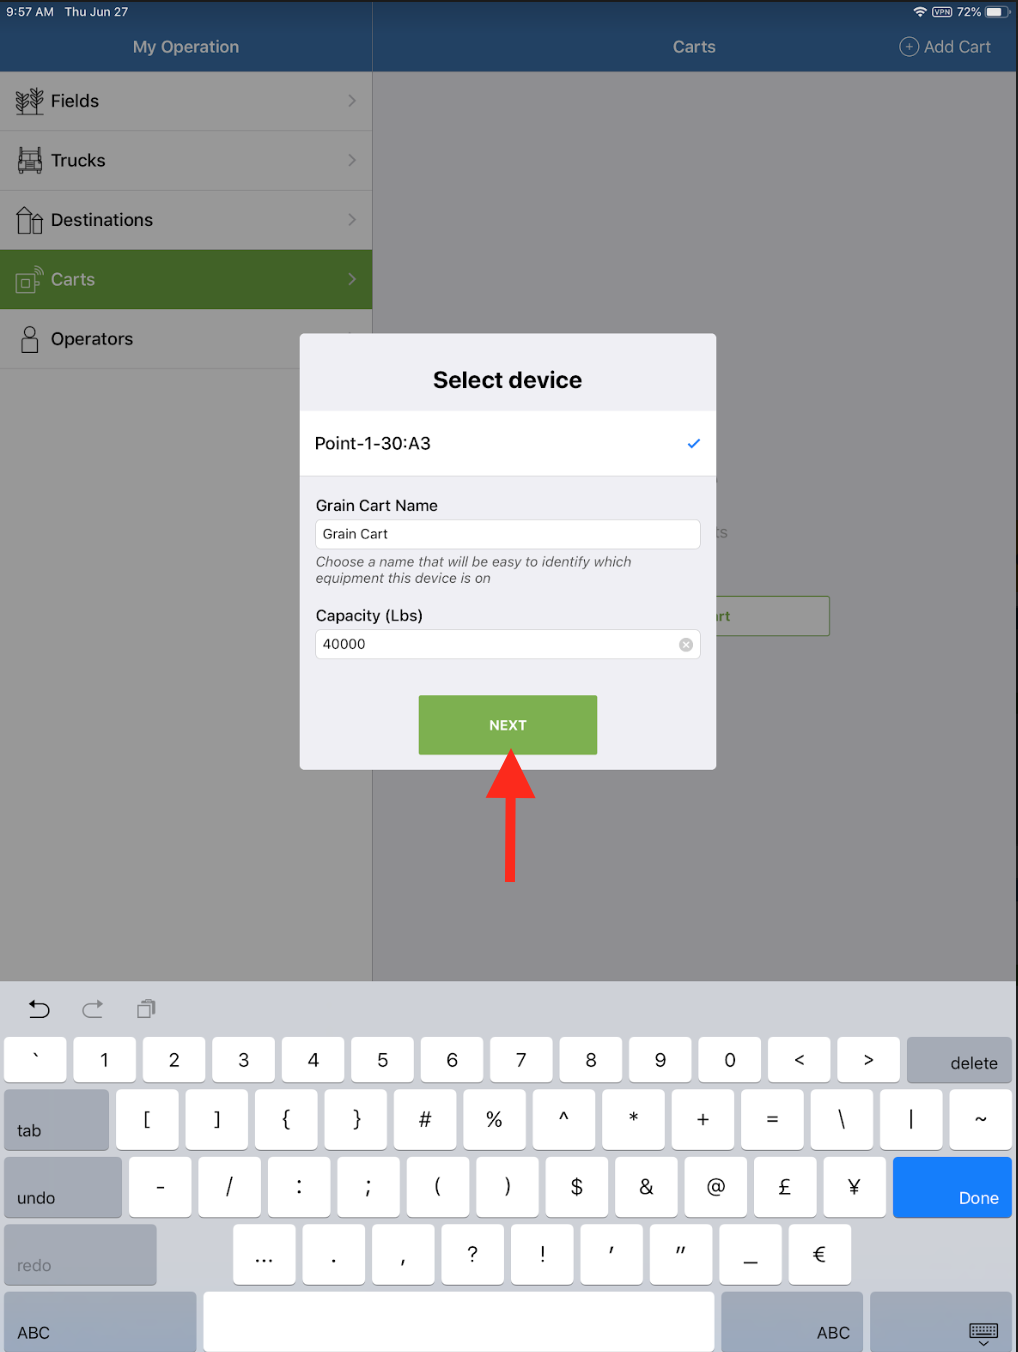Focus the Grain Cart Name field
The image size is (1018, 1352).
click(508, 534)
